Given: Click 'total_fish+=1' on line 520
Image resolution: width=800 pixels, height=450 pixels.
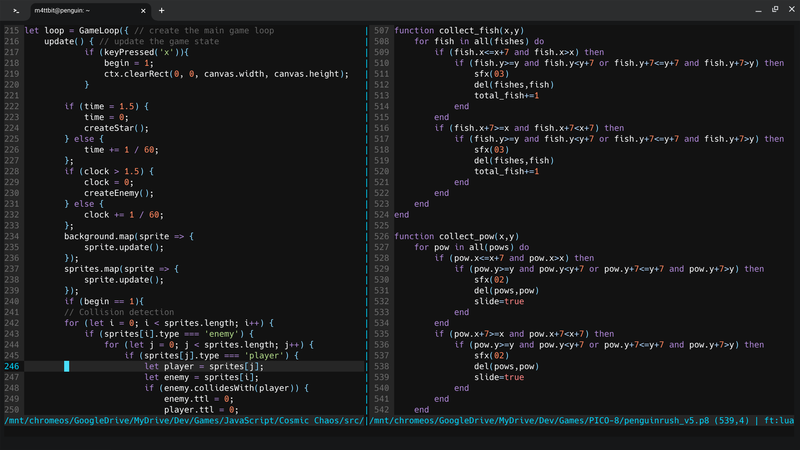Looking at the screenshot, I should coord(507,171).
